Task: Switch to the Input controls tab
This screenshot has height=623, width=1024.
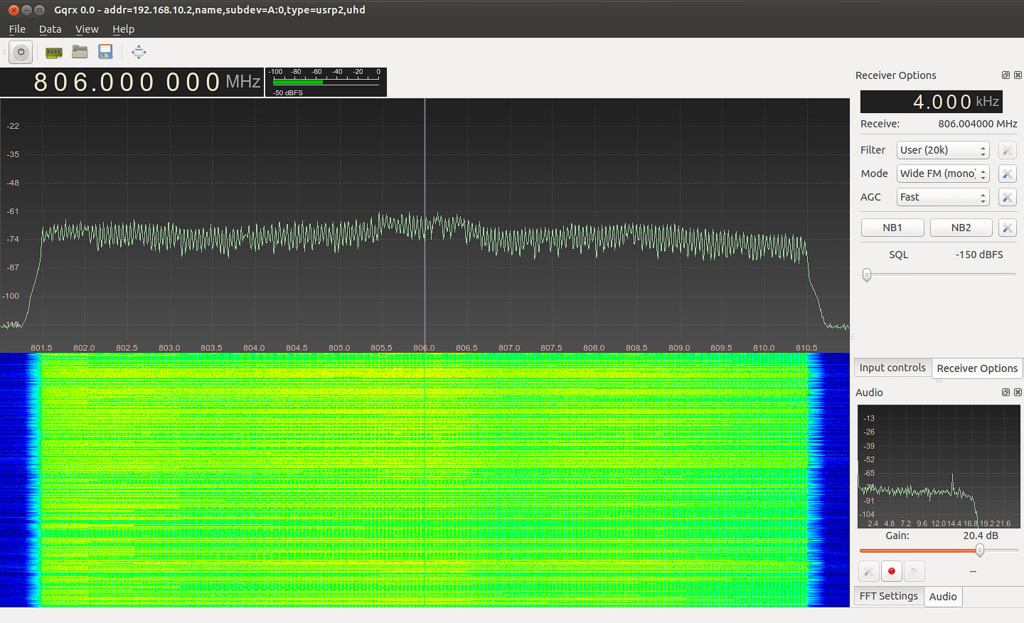Action: [x=892, y=368]
